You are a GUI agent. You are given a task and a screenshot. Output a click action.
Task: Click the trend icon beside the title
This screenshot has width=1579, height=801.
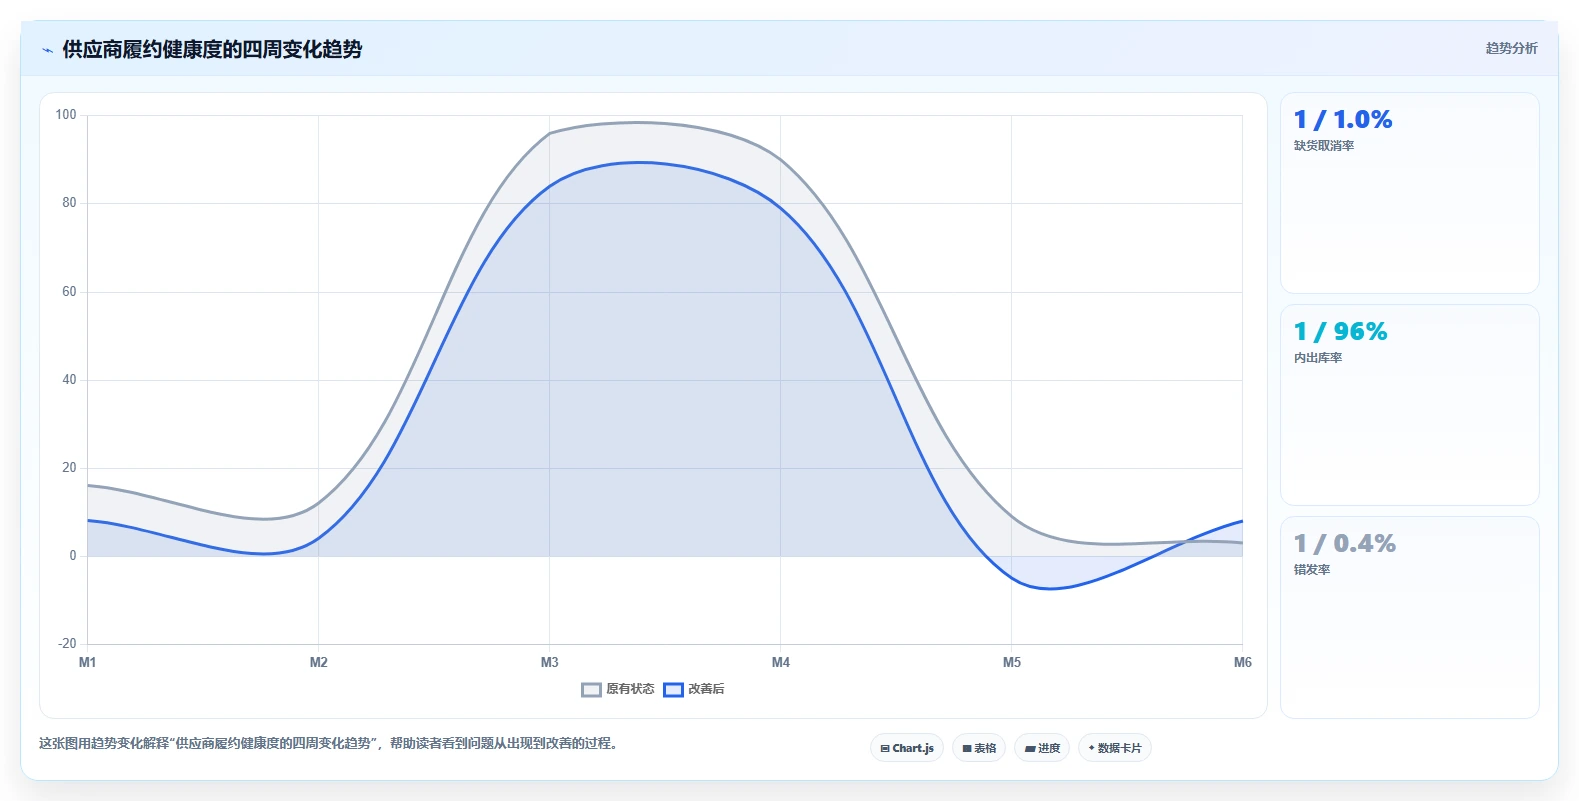click(x=47, y=50)
